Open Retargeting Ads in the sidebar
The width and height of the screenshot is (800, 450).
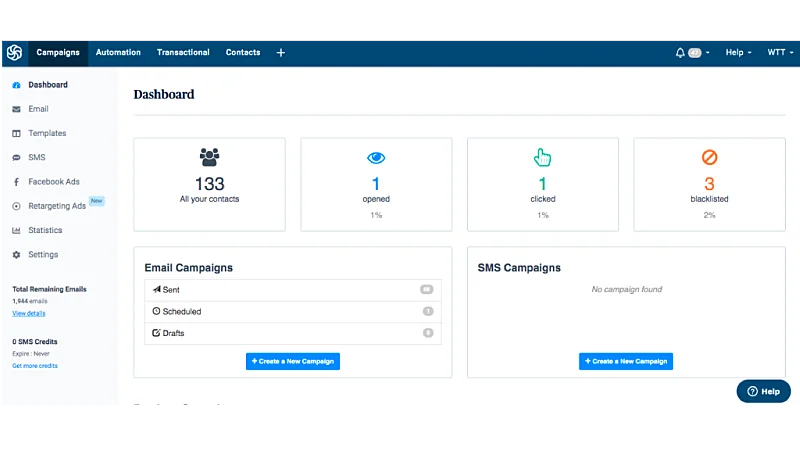[x=57, y=206]
